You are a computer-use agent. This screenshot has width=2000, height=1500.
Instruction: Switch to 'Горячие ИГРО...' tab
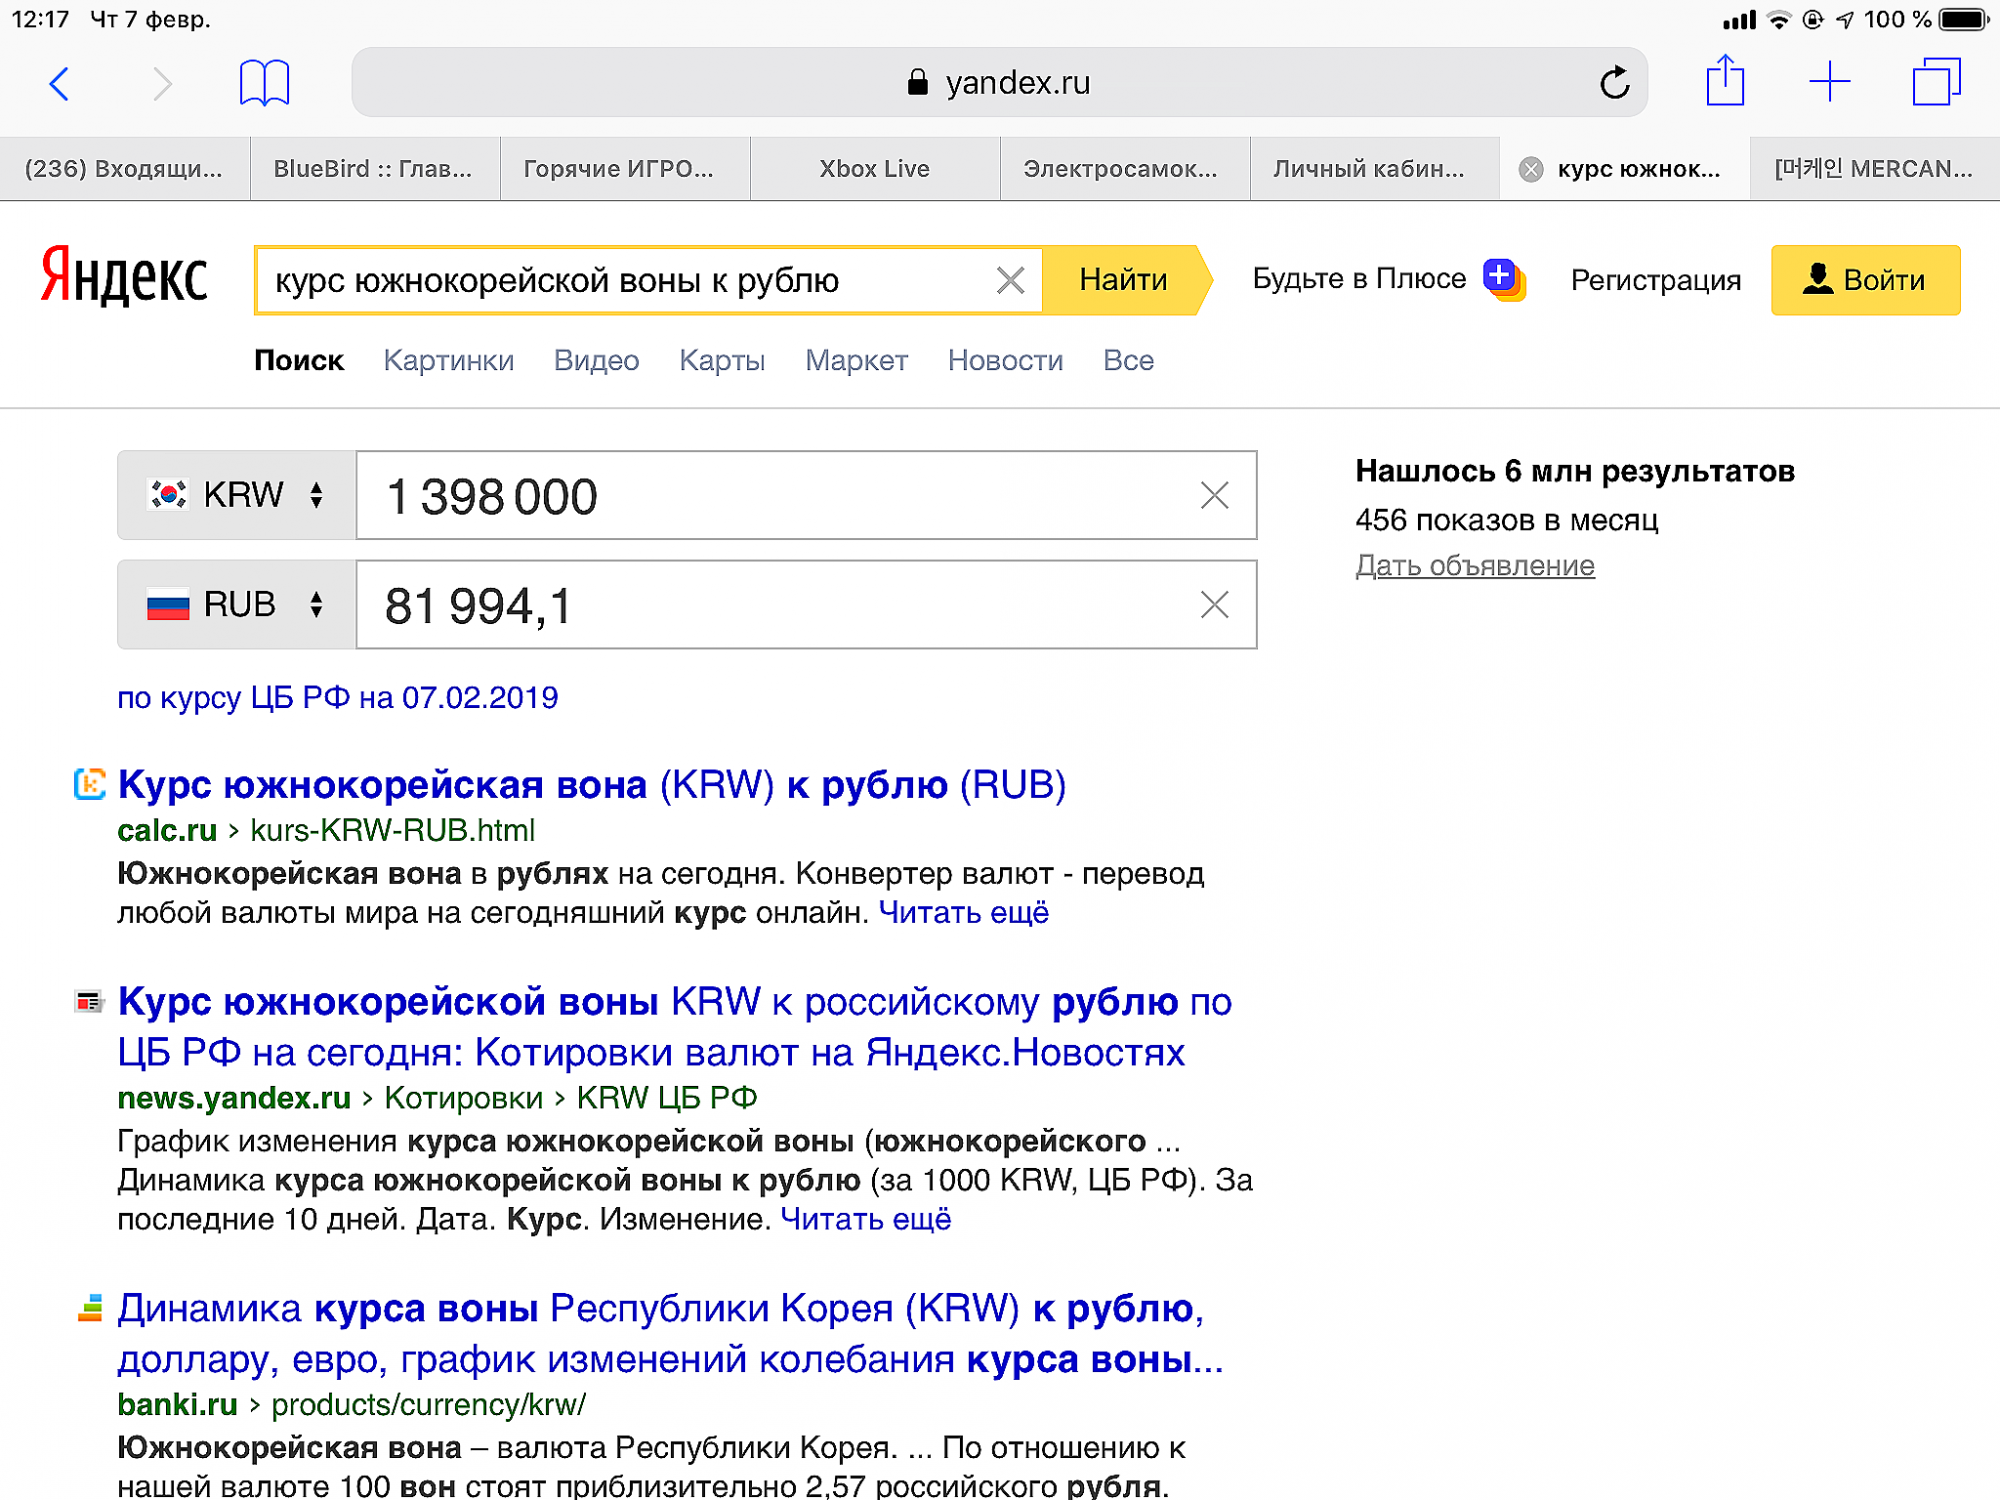(x=624, y=169)
